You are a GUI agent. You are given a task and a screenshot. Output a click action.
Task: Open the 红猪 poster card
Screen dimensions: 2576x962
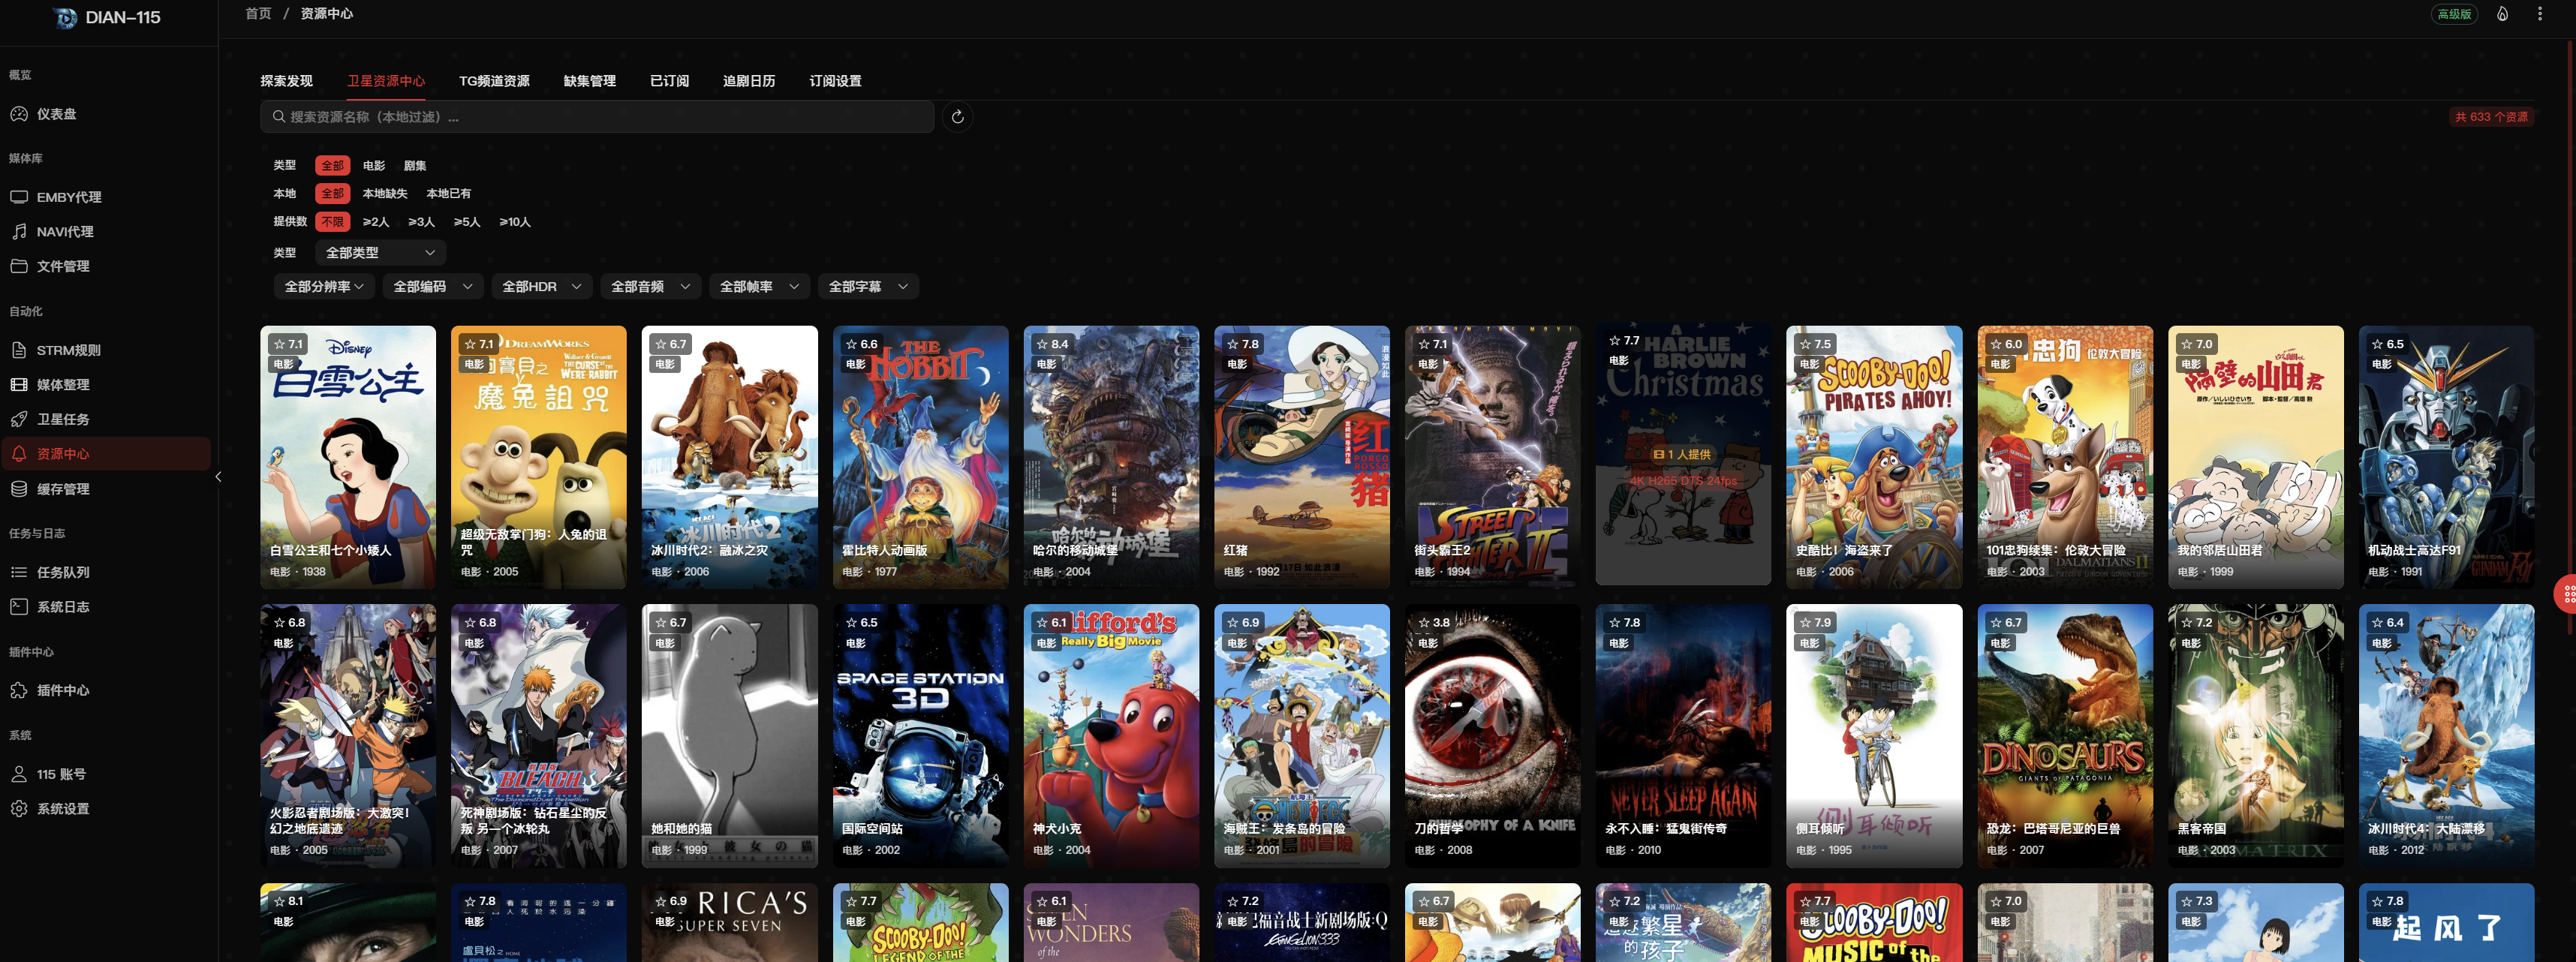click(1302, 456)
